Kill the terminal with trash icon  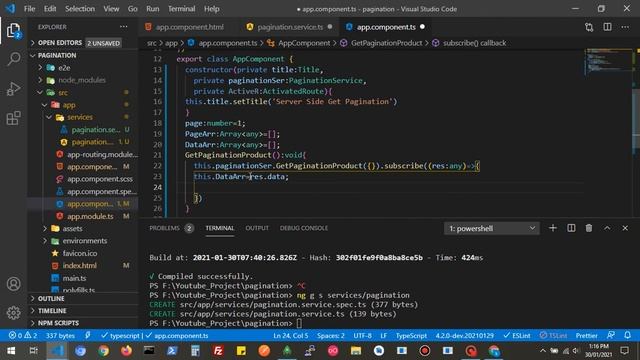589,228
